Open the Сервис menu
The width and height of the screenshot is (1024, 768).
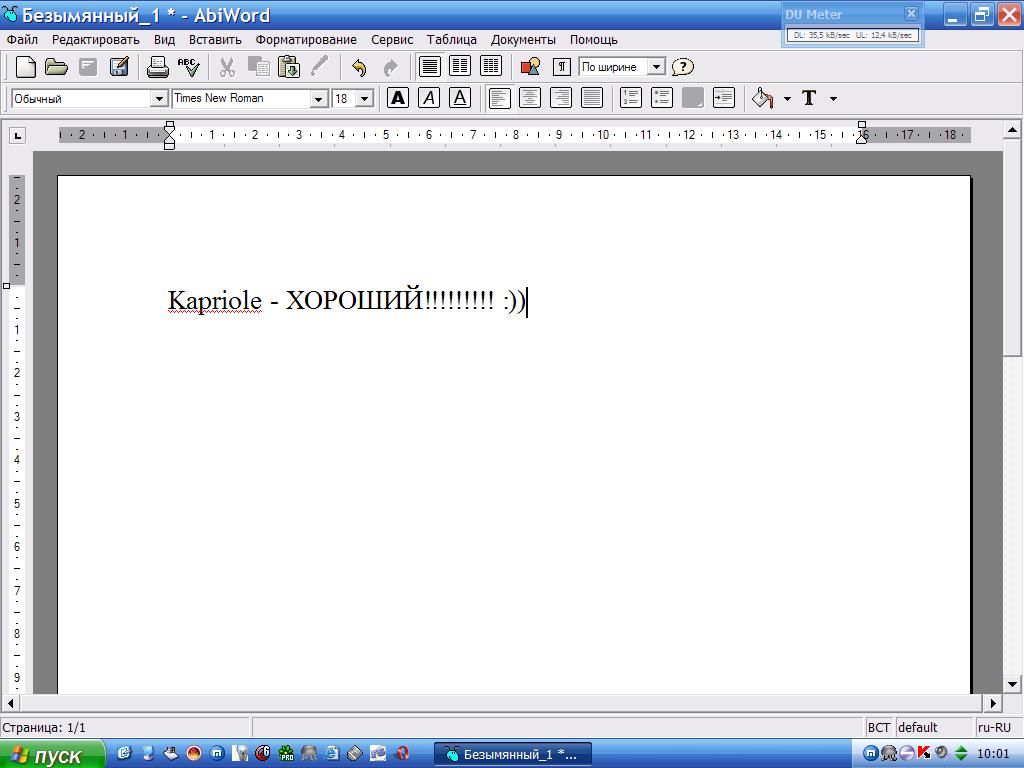click(392, 40)
